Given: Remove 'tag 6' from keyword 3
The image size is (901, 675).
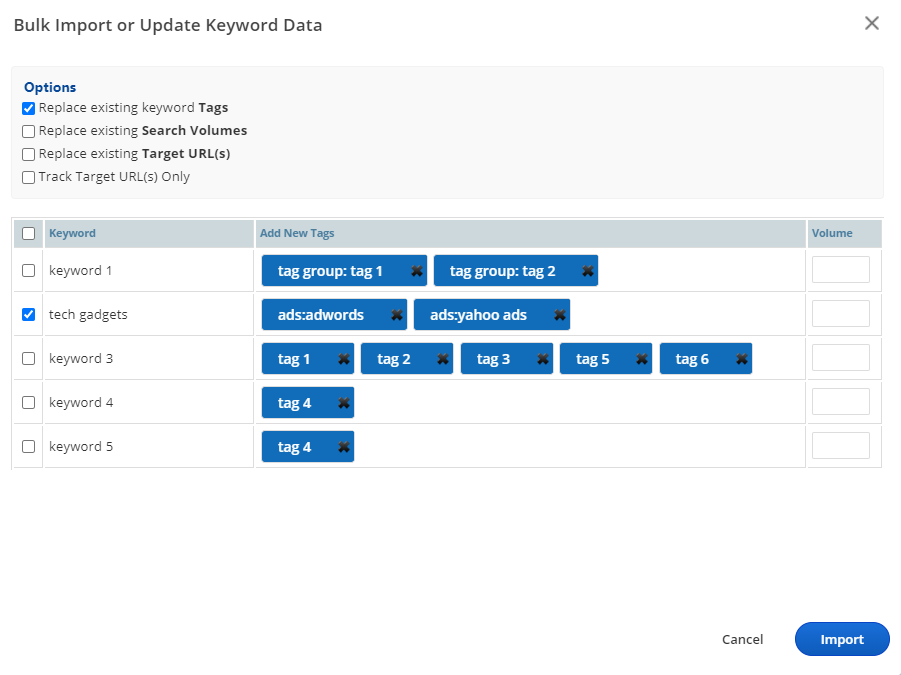Looking at the screenshot, I should (x=741, y=359).
